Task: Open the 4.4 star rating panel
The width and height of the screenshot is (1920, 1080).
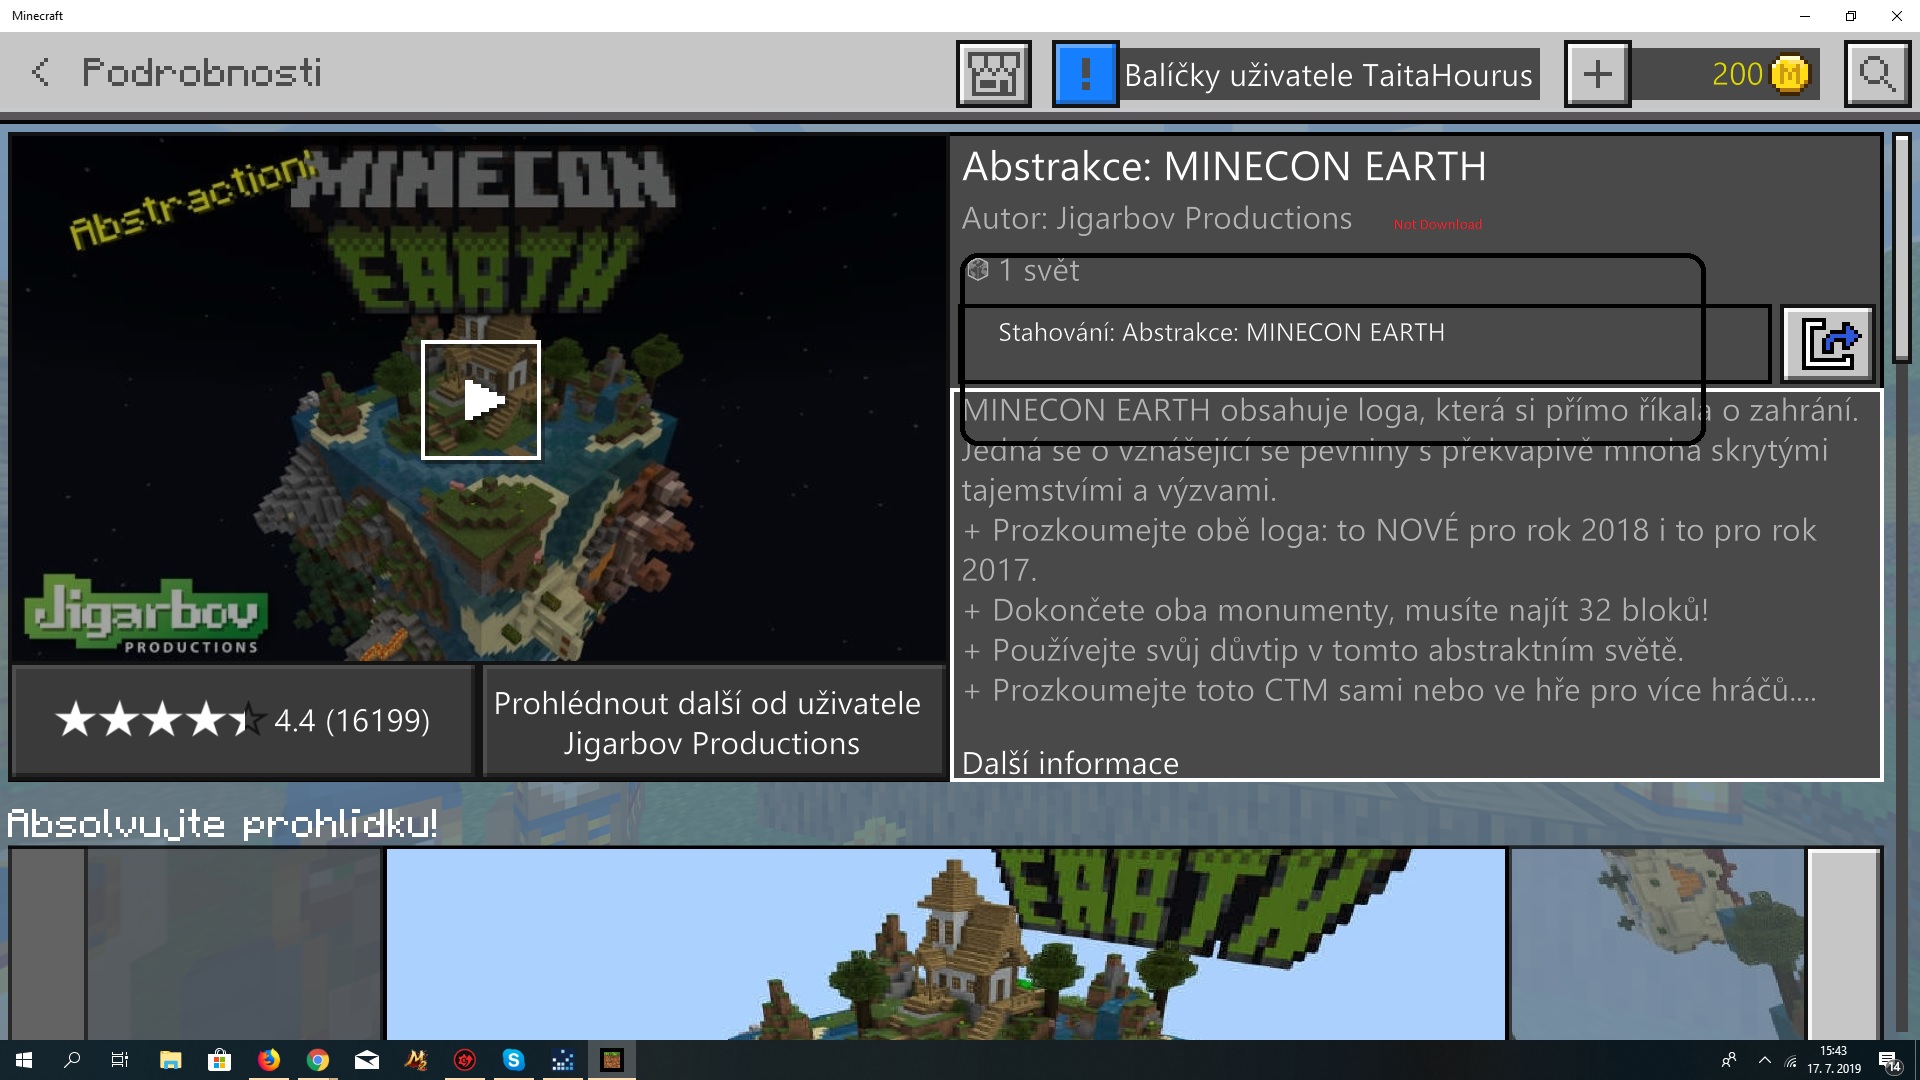Action: pyautogui.click(x=243, y=720)
